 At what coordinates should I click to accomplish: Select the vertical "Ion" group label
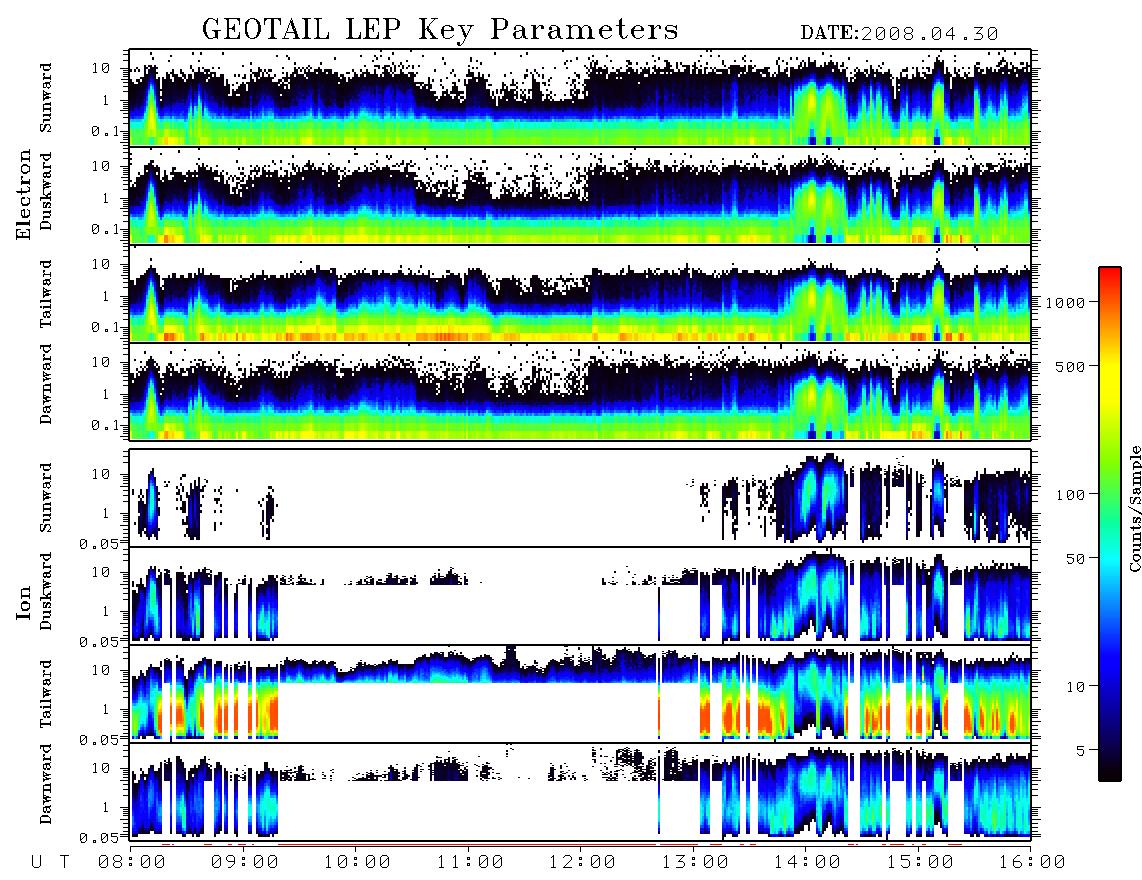[x=24, y=603]
